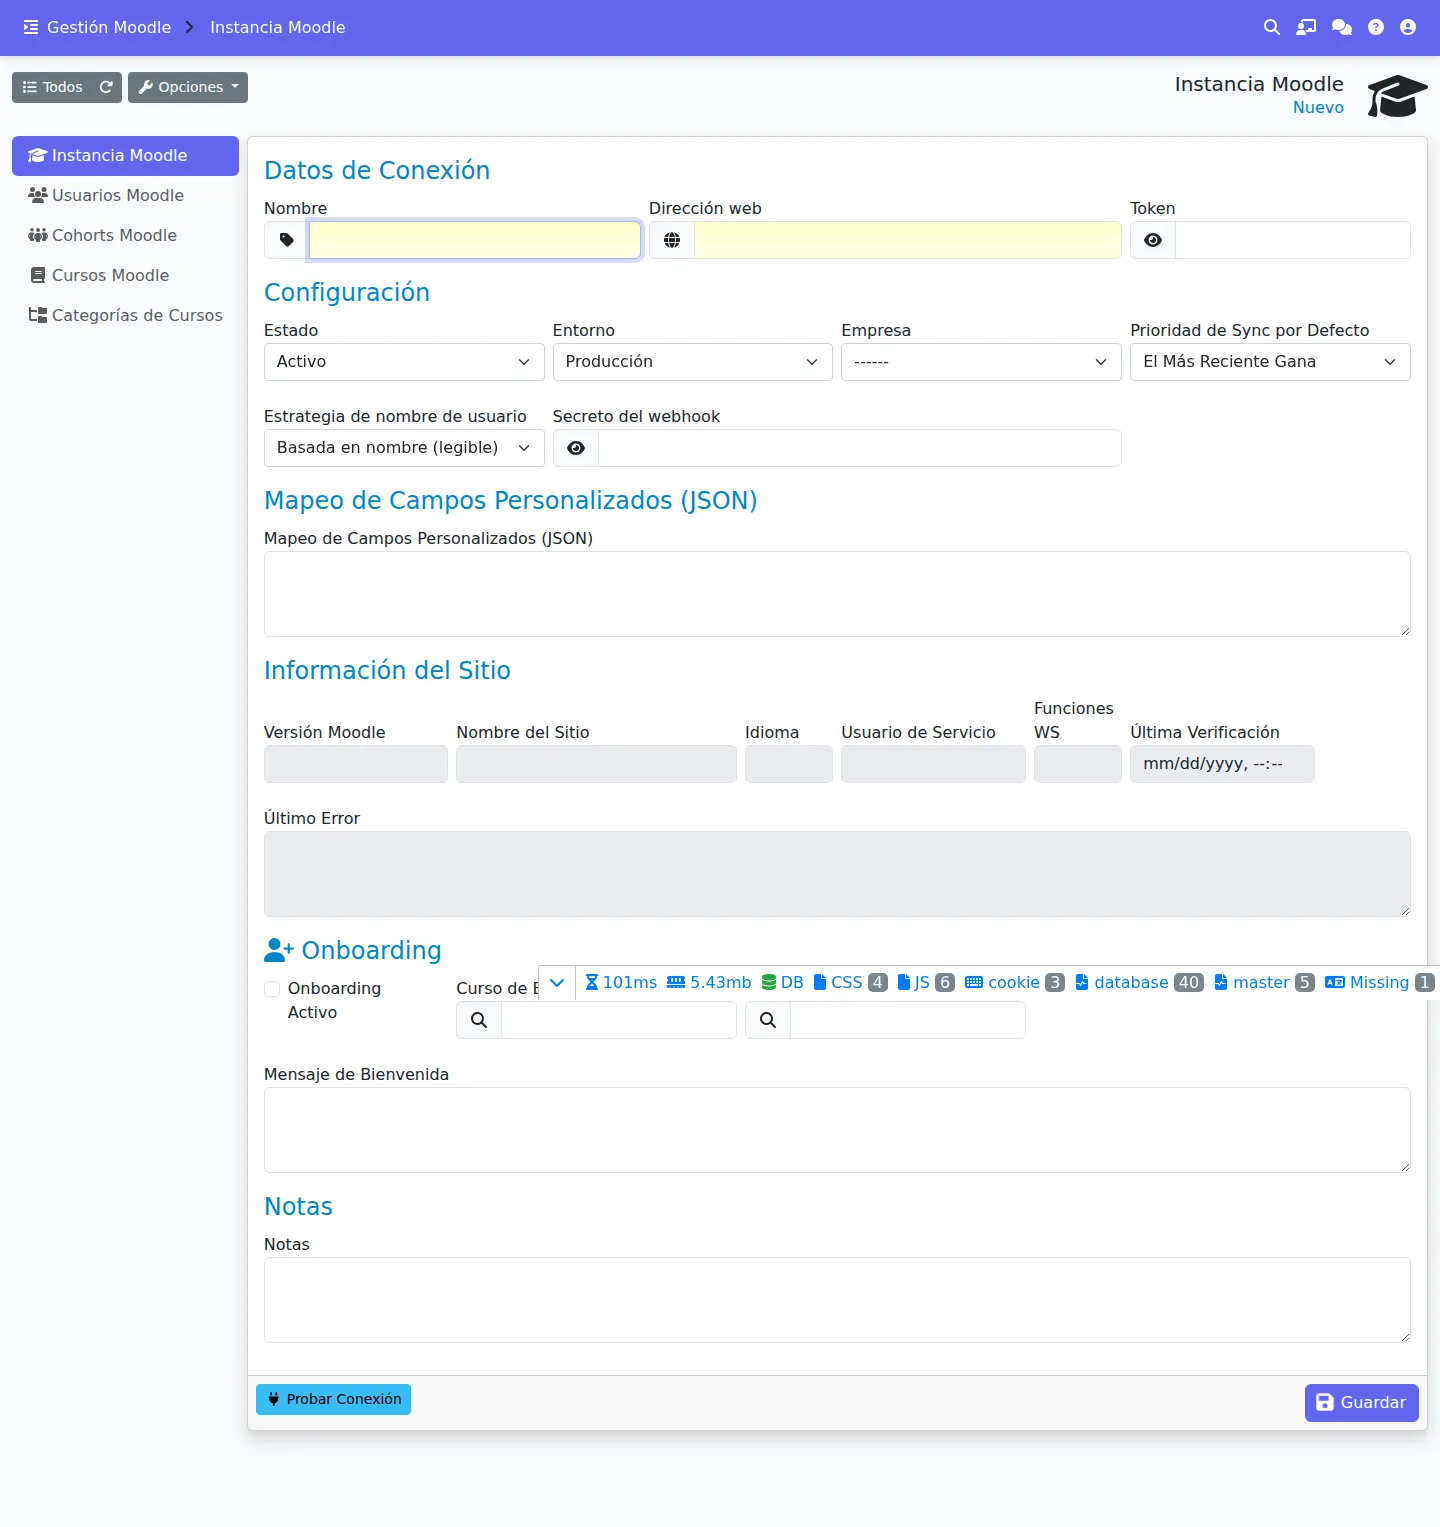Screen dimensions: 1440x1527
Task: Click the tag icon beside Nombre field
Action: click(x=286, y=240)
